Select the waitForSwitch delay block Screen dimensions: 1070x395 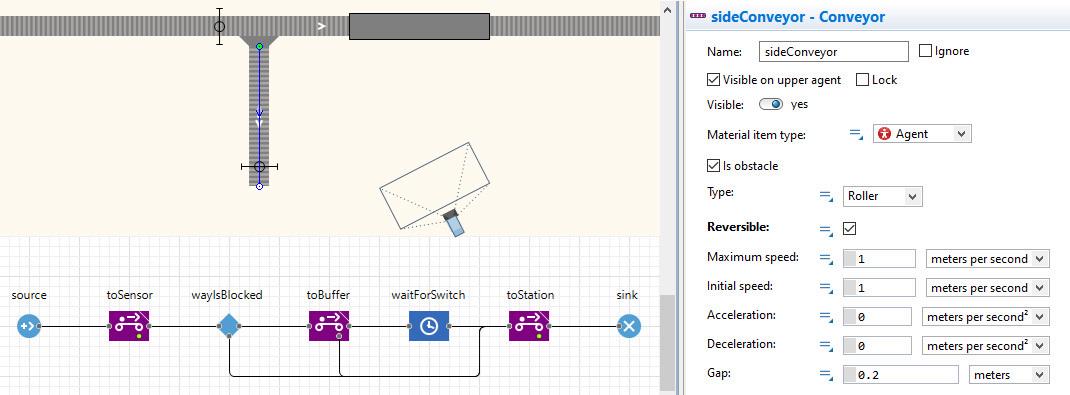[429, 326]
